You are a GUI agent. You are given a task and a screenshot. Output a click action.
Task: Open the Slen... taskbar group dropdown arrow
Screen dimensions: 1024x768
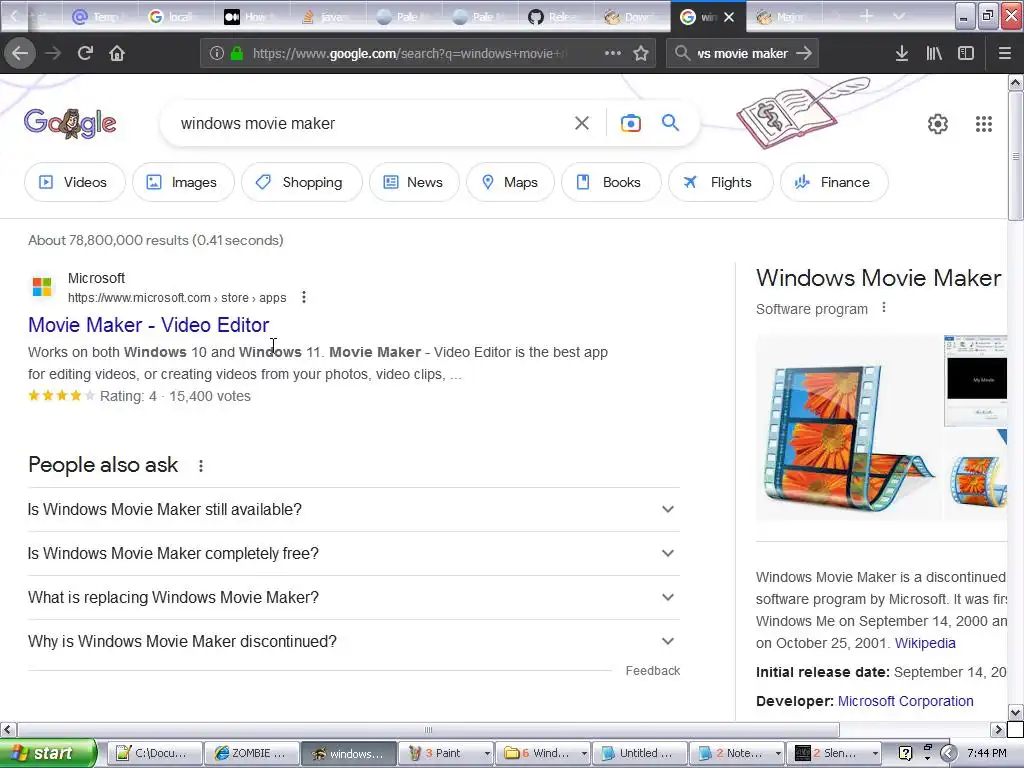pyautogui.click(x=875, y=753)
